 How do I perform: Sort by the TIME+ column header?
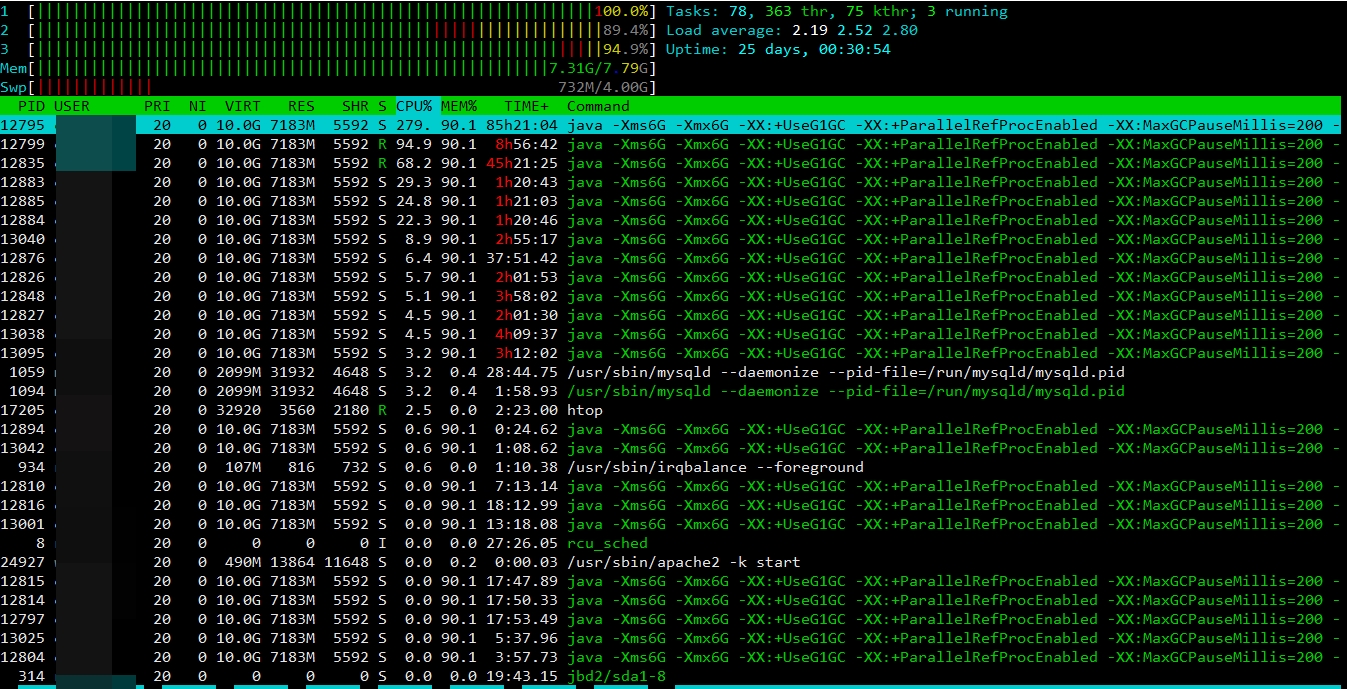point(526,106)
